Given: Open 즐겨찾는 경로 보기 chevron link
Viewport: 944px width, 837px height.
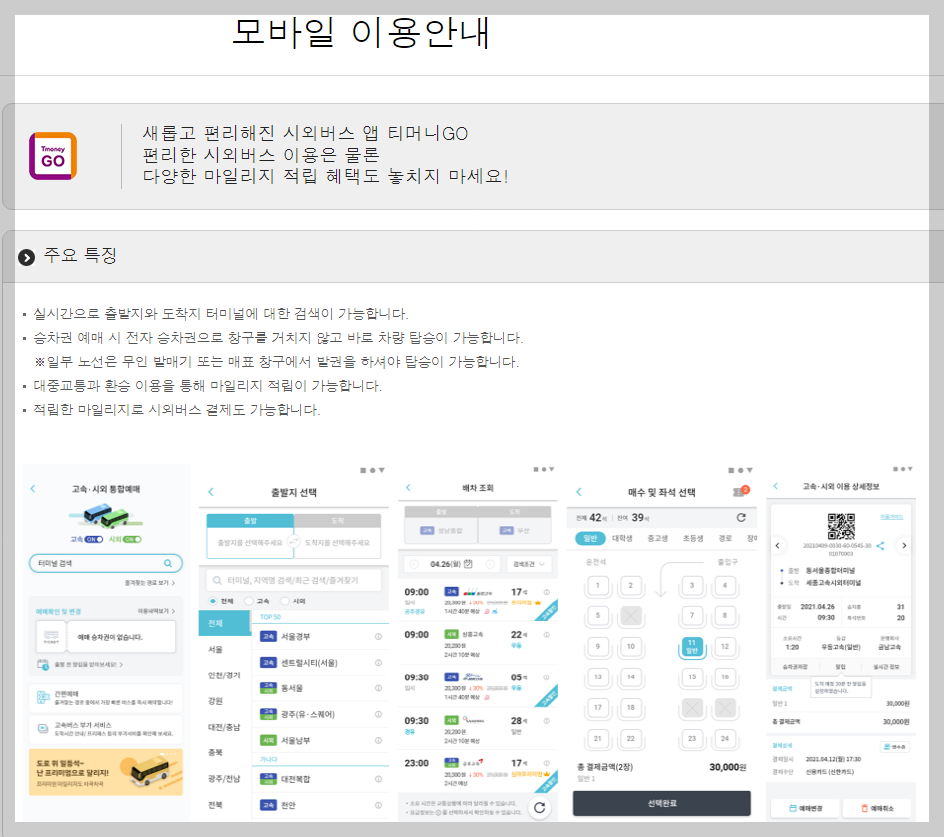Looking at the screenshot, I should [149, 583].
